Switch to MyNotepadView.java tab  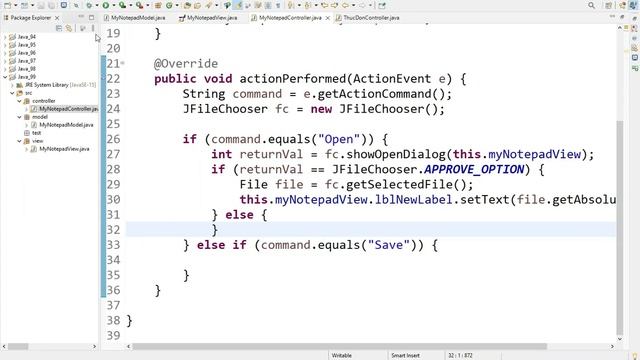pyautogui.click(x=208, y=18)
